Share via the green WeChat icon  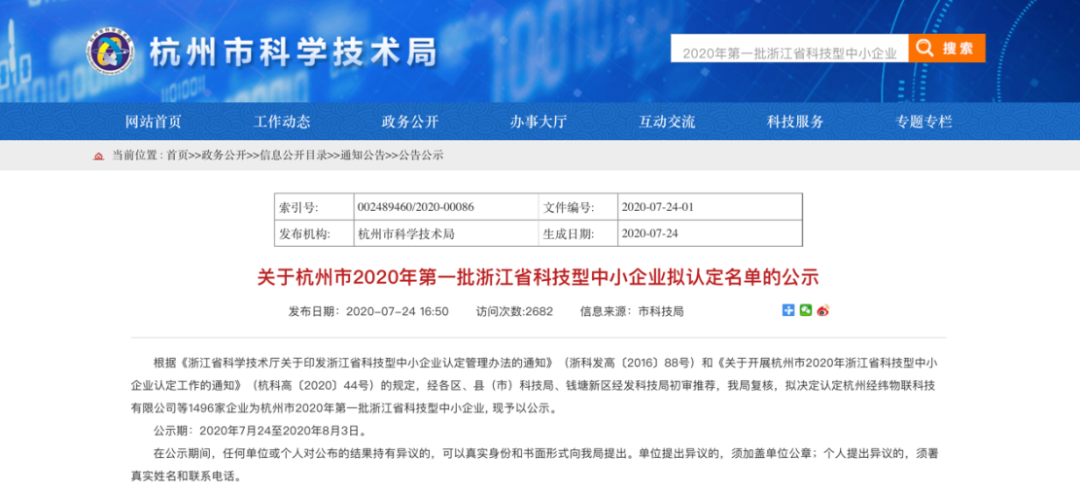coord(806,311)
